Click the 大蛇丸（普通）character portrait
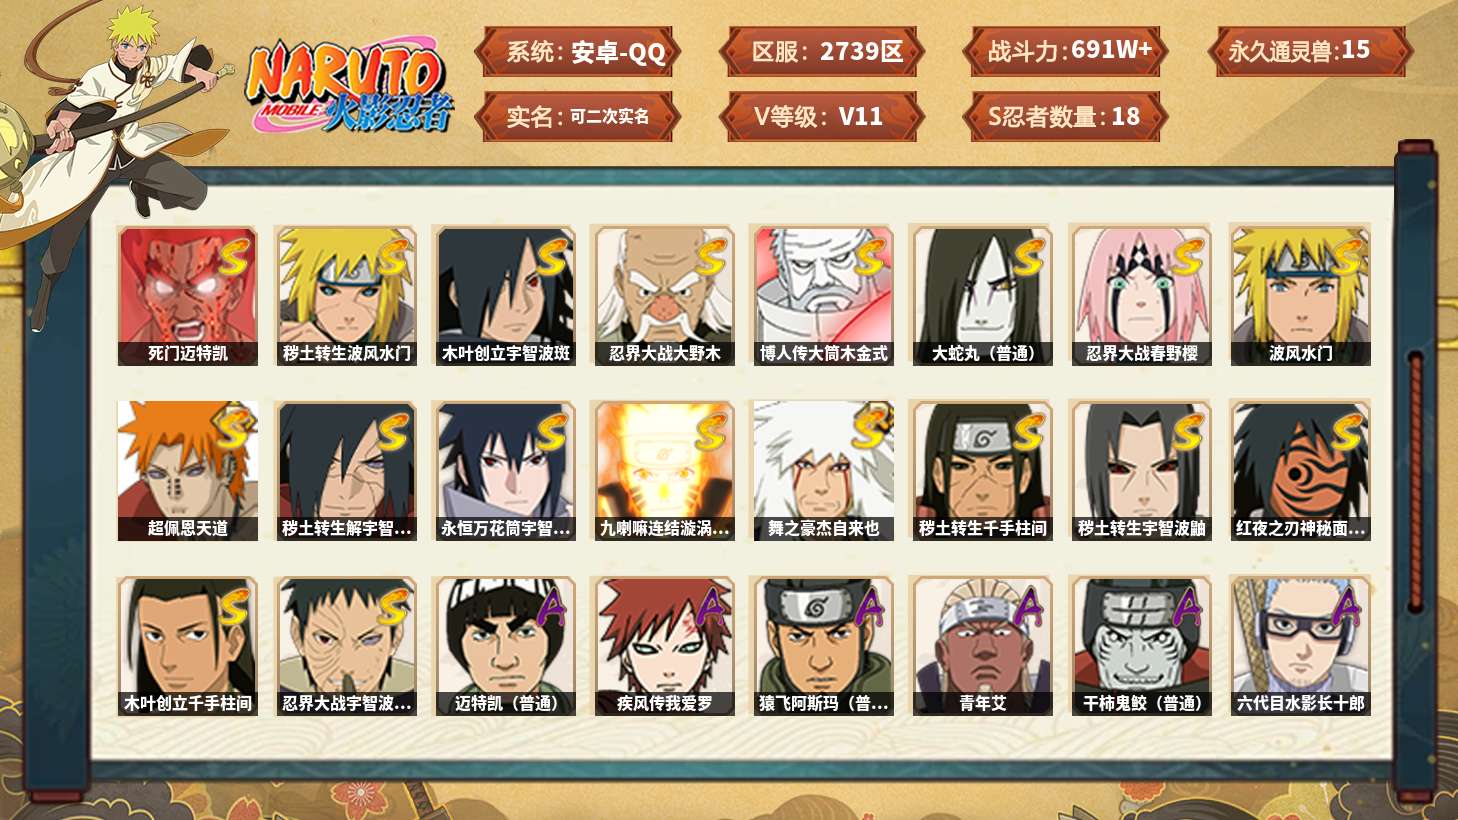Viewport: 1458px width, 820px height. coord(982,296)
